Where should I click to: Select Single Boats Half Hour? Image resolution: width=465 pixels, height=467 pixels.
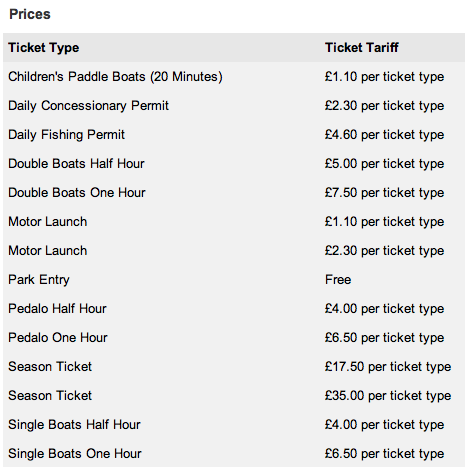[74, 425]
